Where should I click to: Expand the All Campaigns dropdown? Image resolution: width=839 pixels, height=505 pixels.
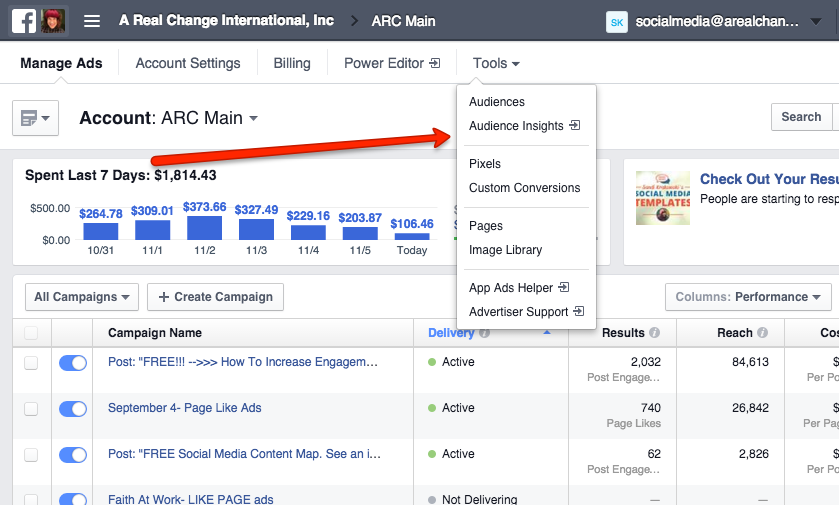point(82,297)
